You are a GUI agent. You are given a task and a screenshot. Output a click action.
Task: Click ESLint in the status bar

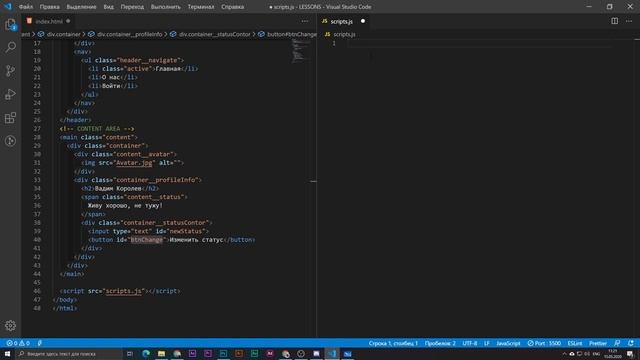[575, 343]
